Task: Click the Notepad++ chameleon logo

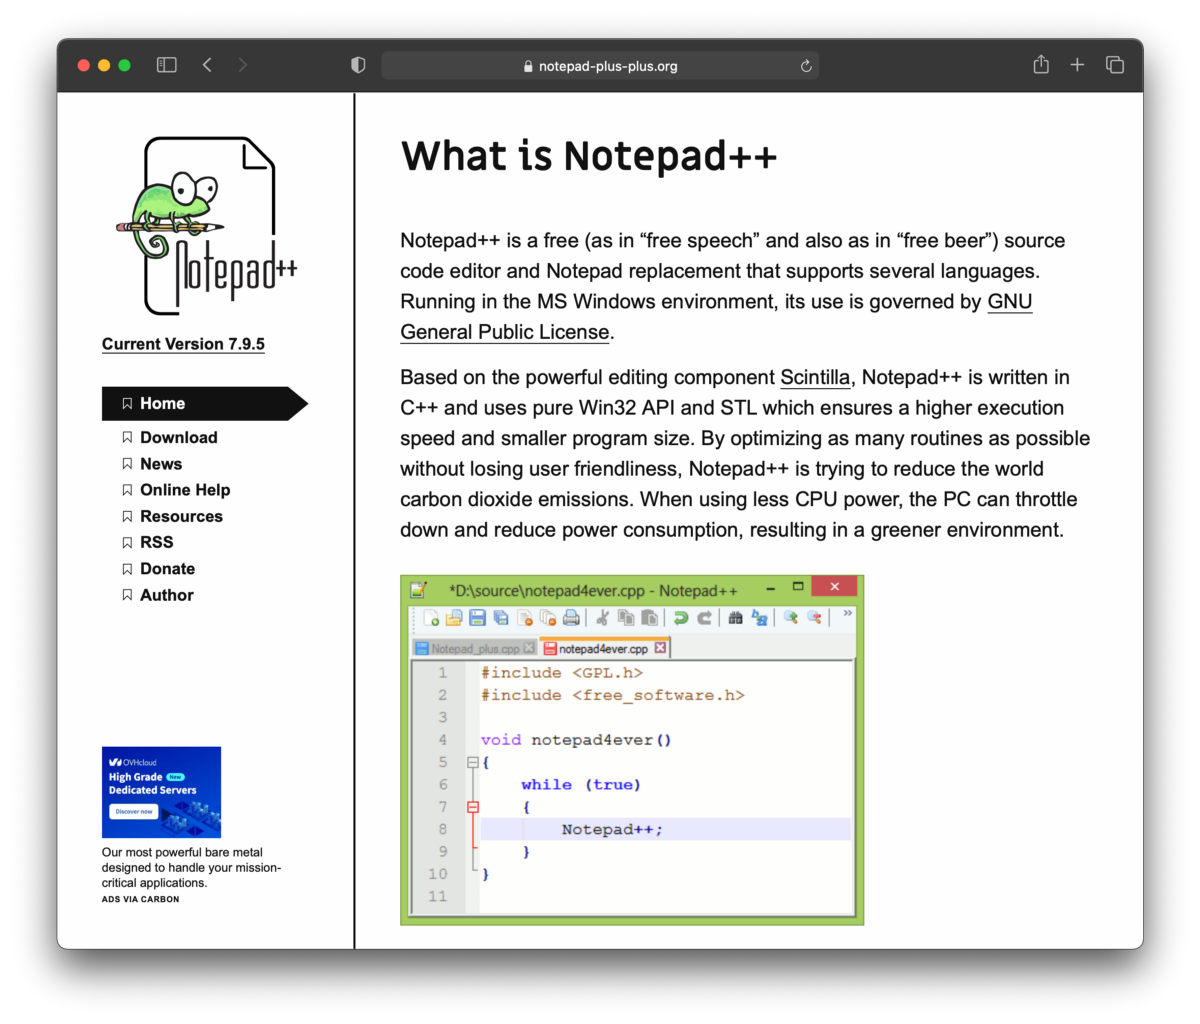Action: pyautogui.click(x=206, y=226)
